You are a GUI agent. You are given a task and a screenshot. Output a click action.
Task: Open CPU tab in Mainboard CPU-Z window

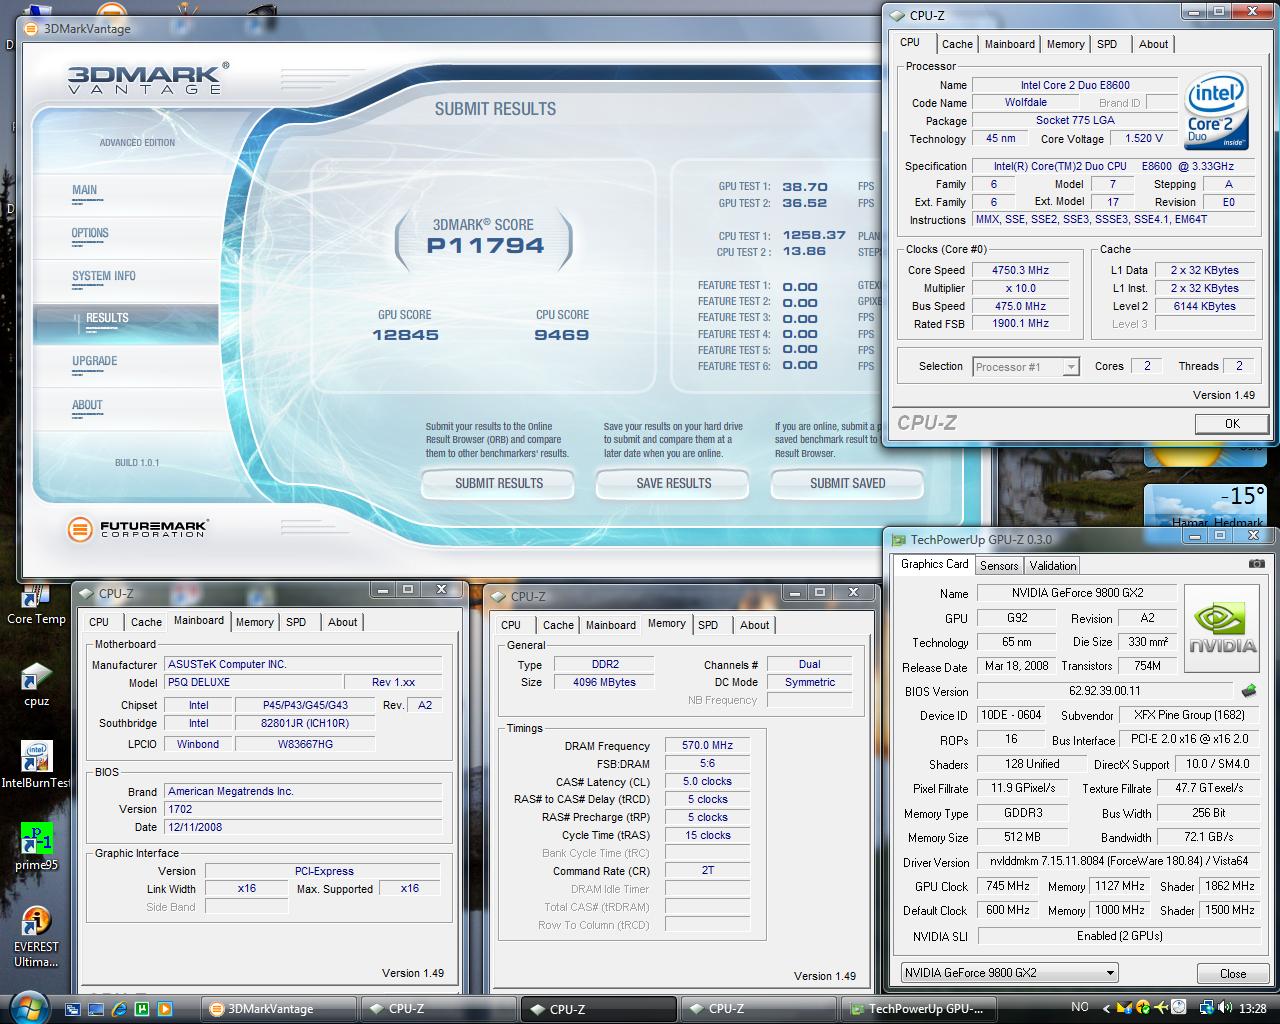click(x=99, y=622)
